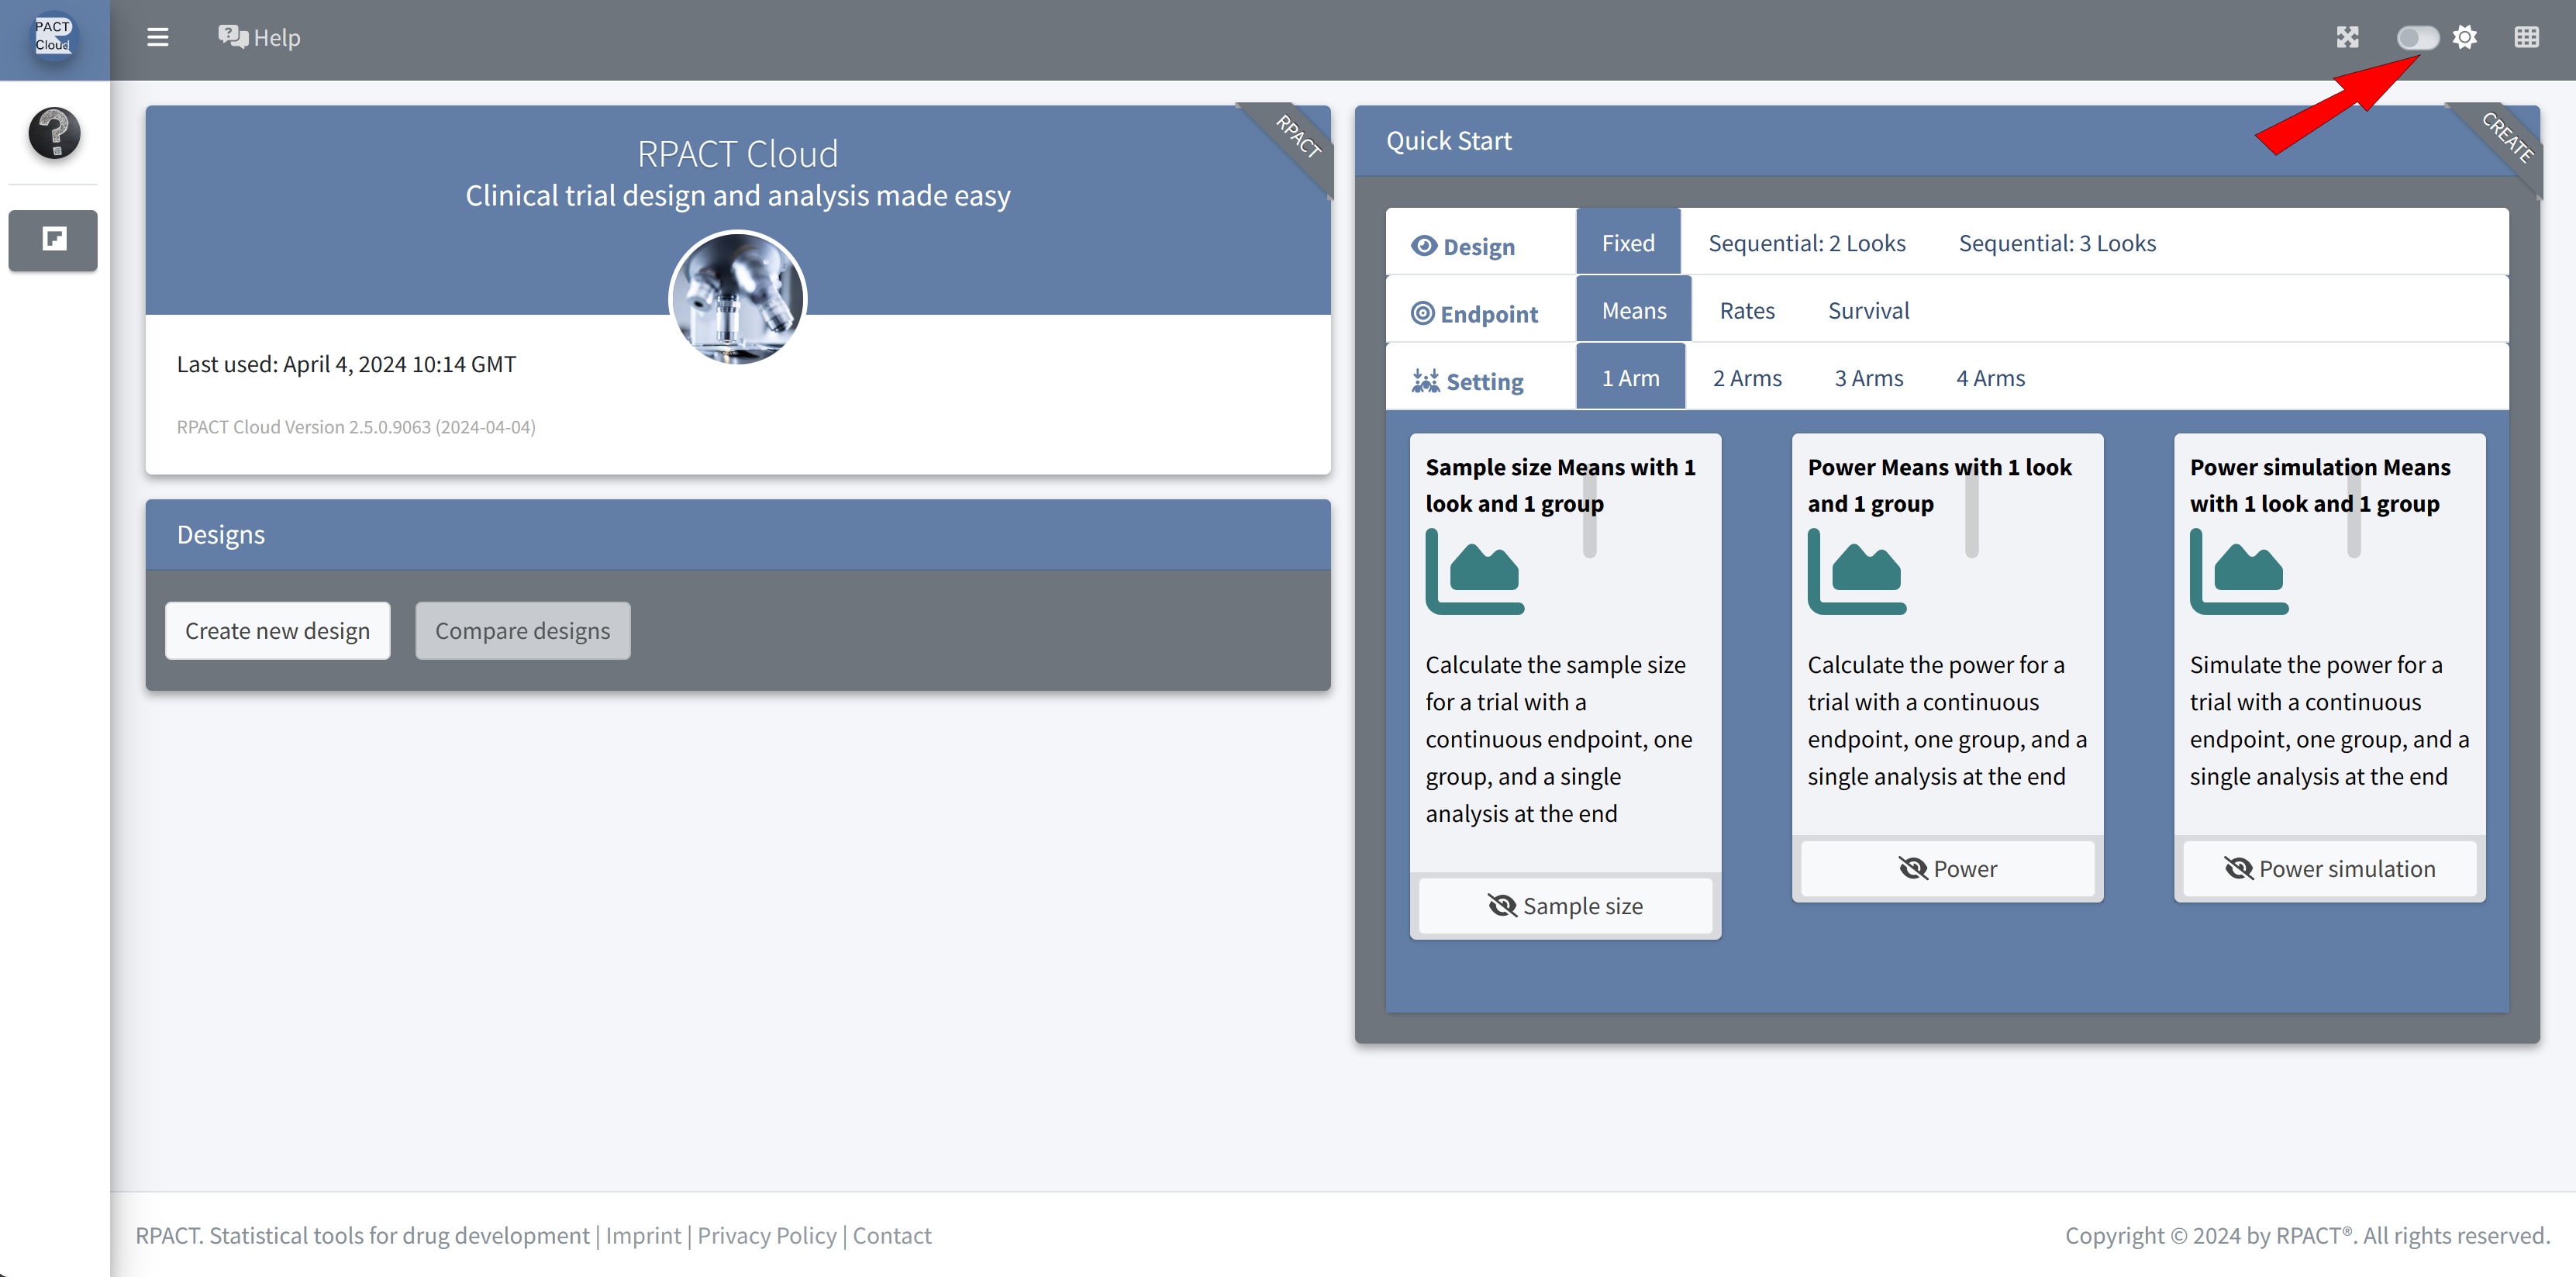Choose Sequential: 3 Looks design
Viewport: 2576px width, 1277px height.
(2056, 243)
